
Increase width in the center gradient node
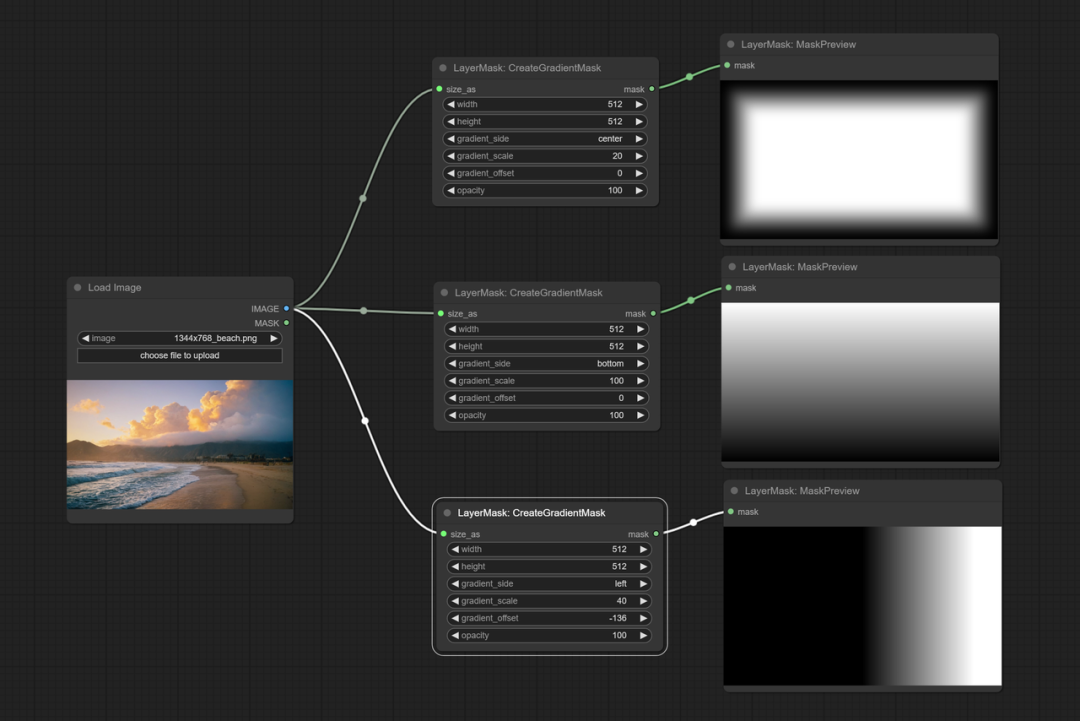(639, 104)
